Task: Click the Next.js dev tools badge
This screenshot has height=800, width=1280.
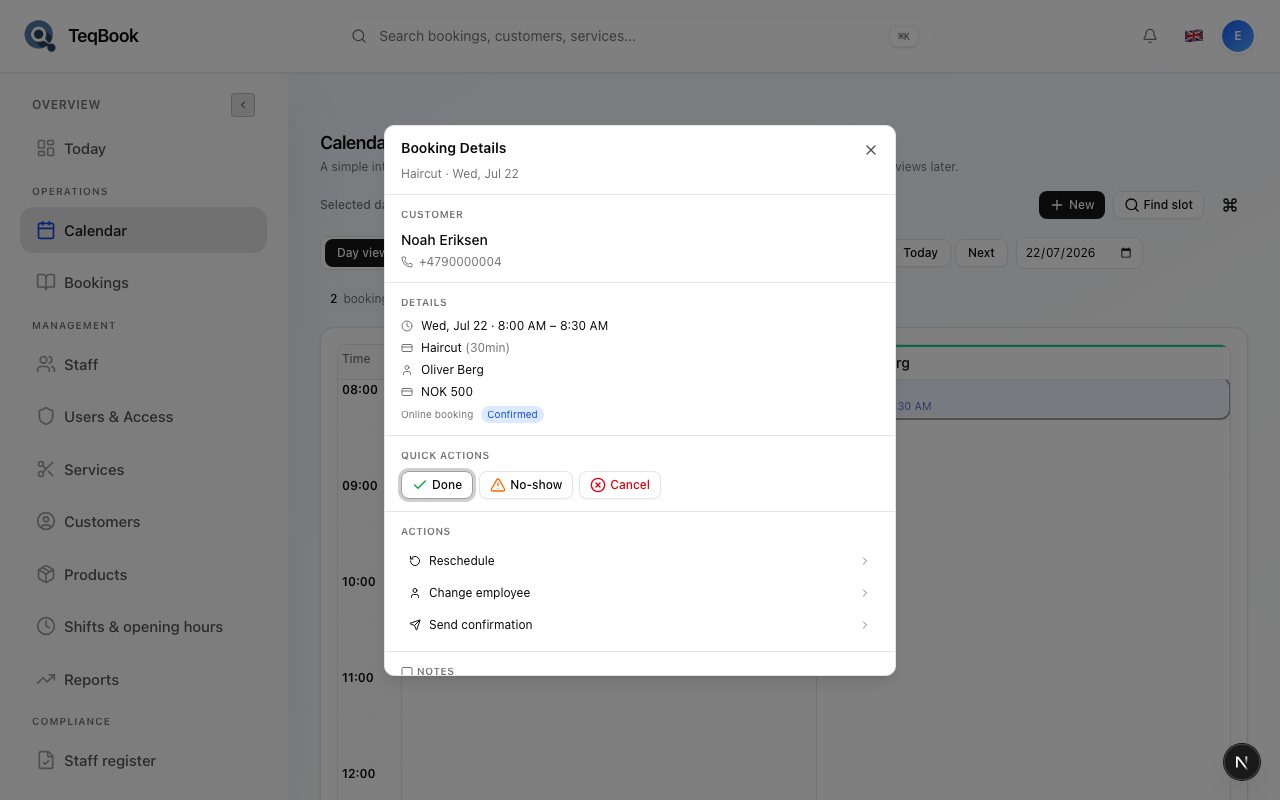Action: coord(1242,762)
